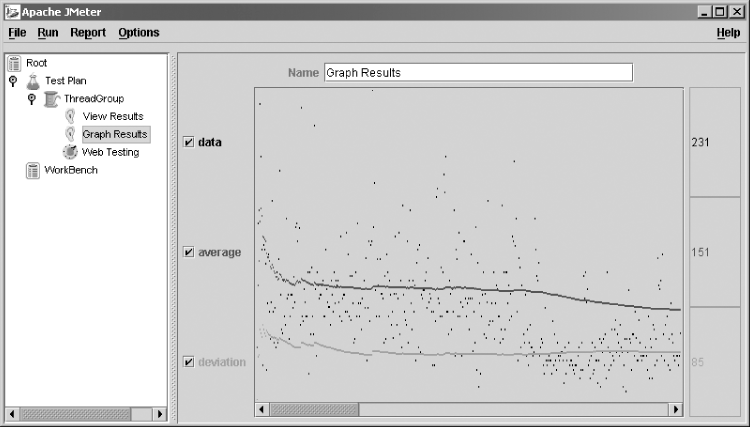Open the Report menu
This screenshot has width=750, height=427.
tap(88, 33)
